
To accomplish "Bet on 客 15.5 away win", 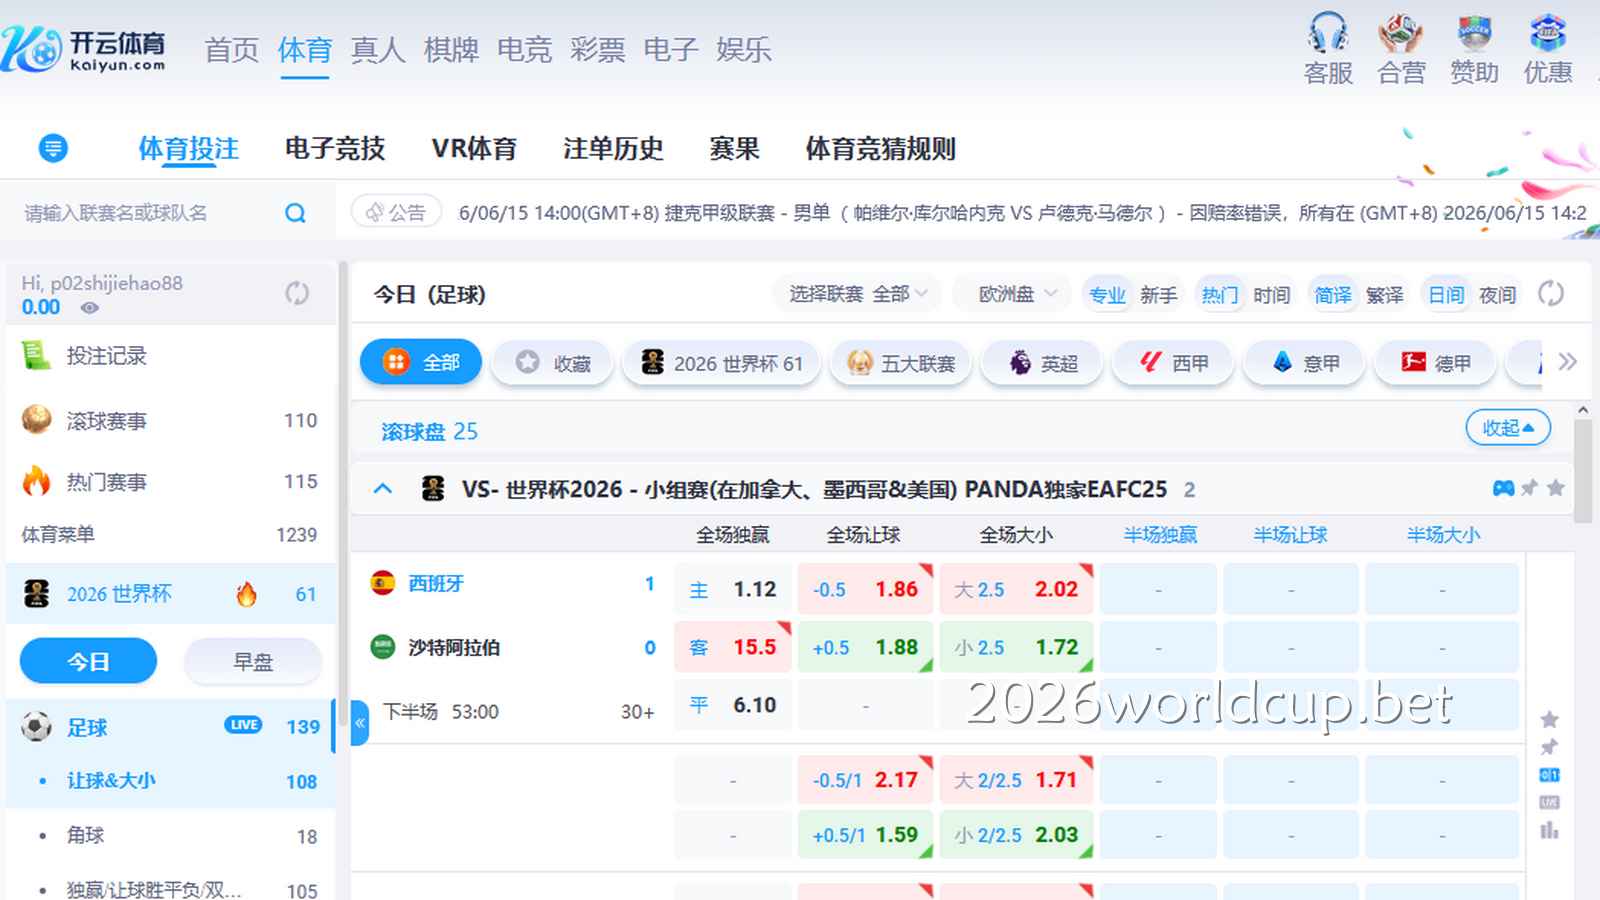I will click(x=733, y=647).
